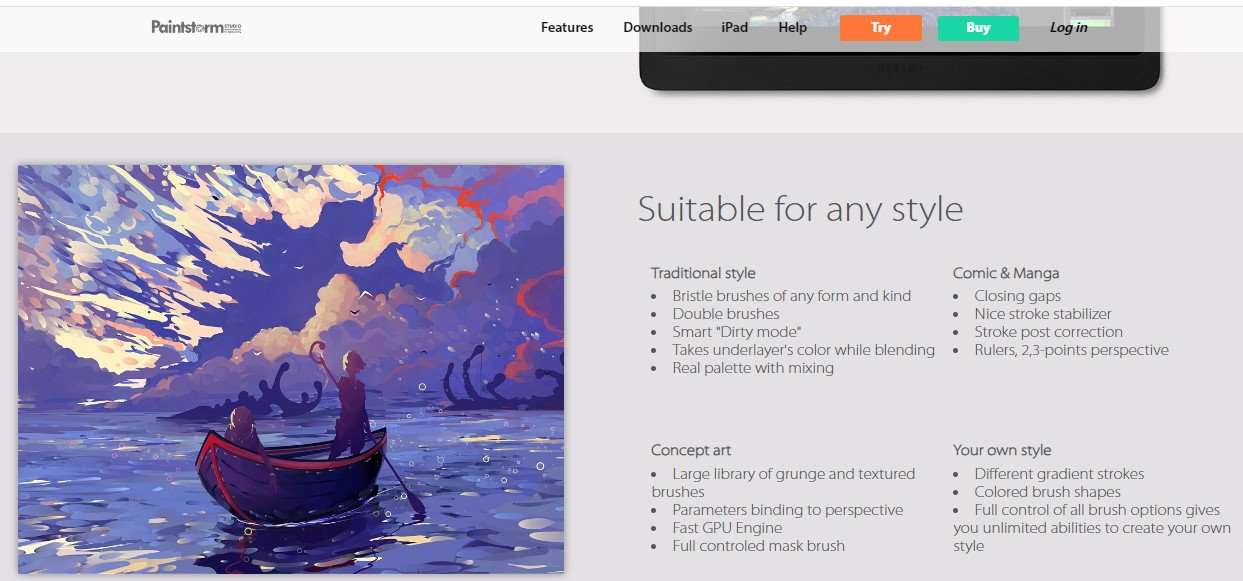Screen dimensions: 1243x581
Task: Click the 'Nice stroke stabilizer' item
Action: (x=1043, y=314)
